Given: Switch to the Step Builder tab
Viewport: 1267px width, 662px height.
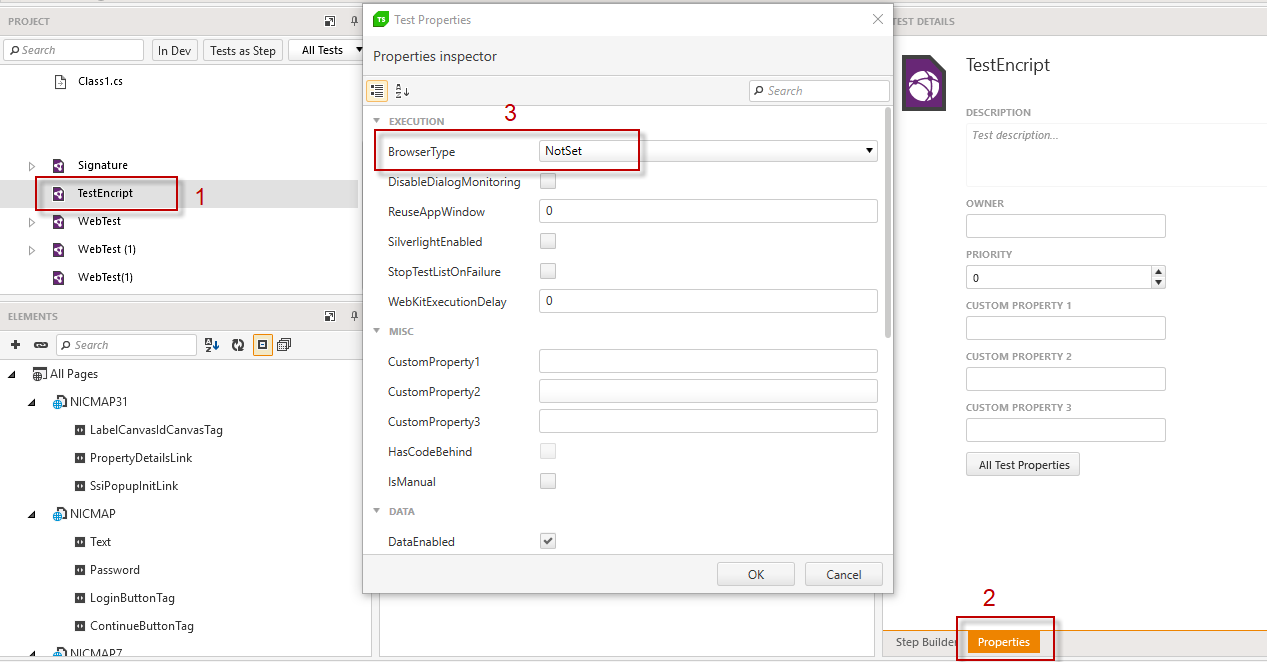Looking at the screenshot, I should pyautogui.click(x=925, y=642).
